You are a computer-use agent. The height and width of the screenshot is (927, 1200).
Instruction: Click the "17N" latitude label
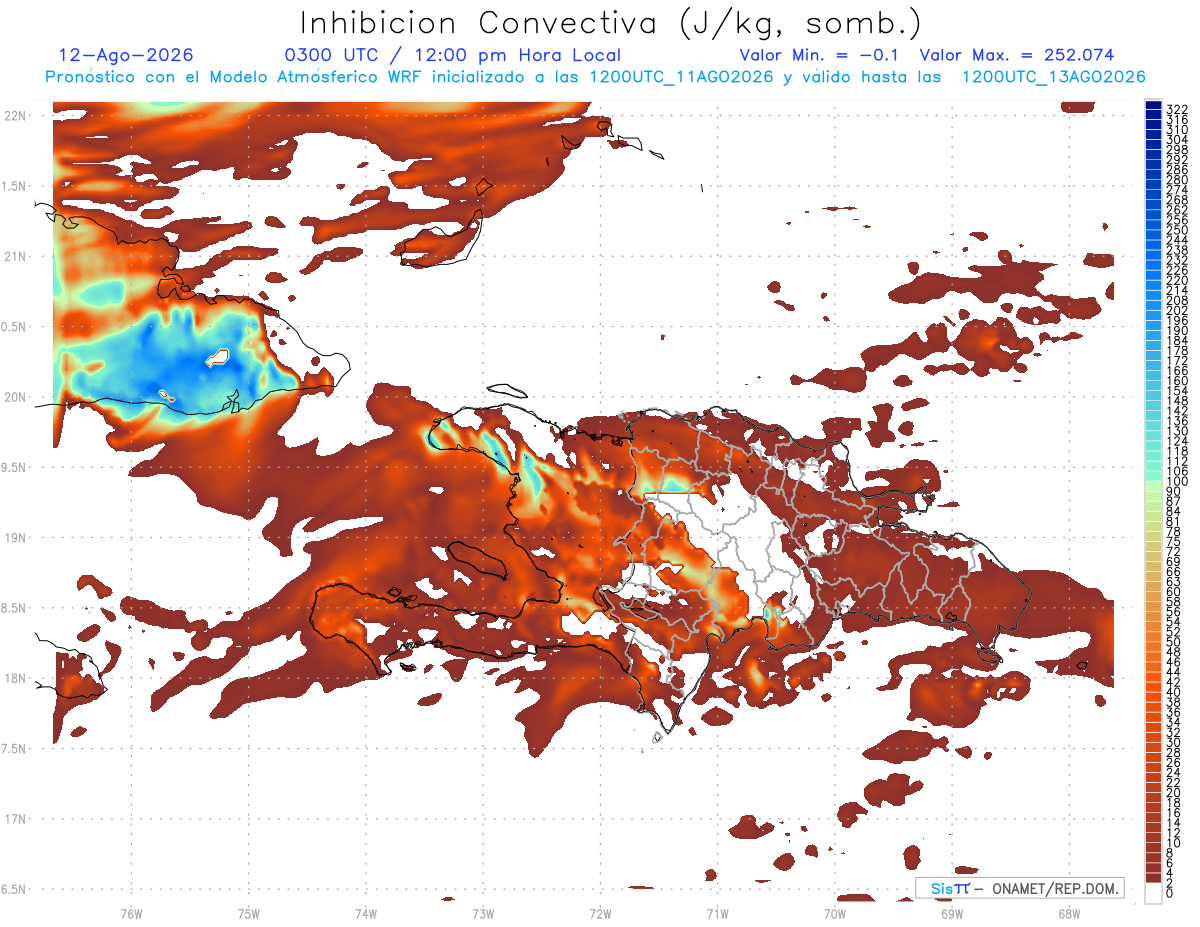(x=16, y=819)
